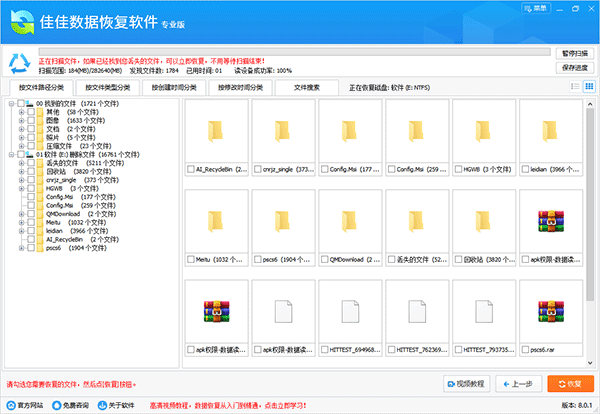Open the pscs6 (1904) folder thumbnail icon
Viewport: 600px width, 414px height.
(x=282, y=221)
